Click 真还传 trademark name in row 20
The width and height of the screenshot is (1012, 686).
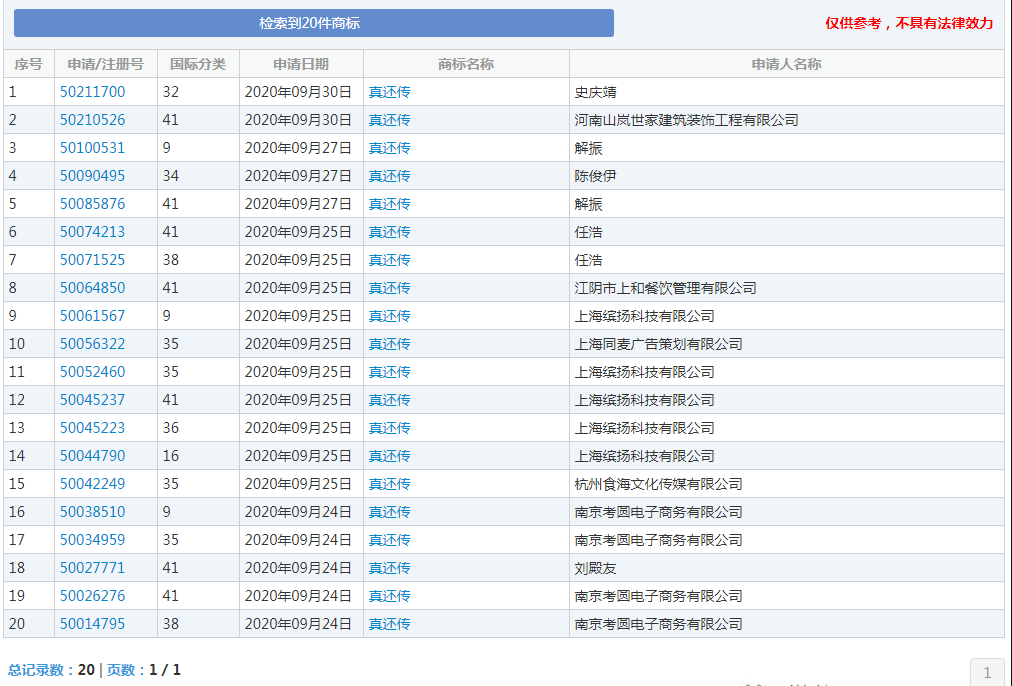point(389,624)
